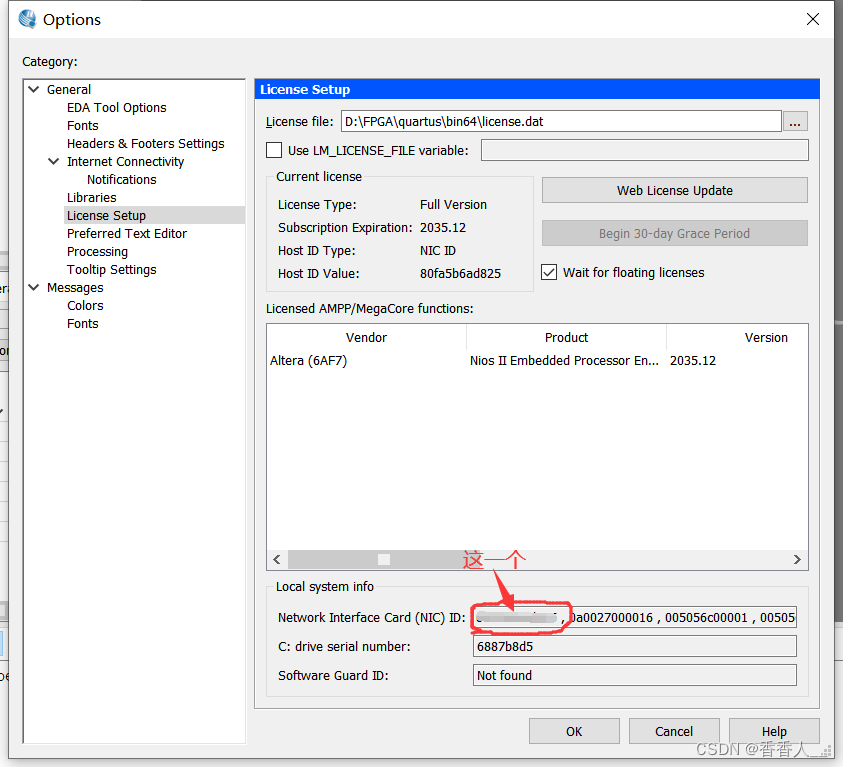Enable Use LM_LICENSE_FILE variable checkbox
The height and width of the screenshot is (767, 843).
pyautogui.click(x=274, y=150)
